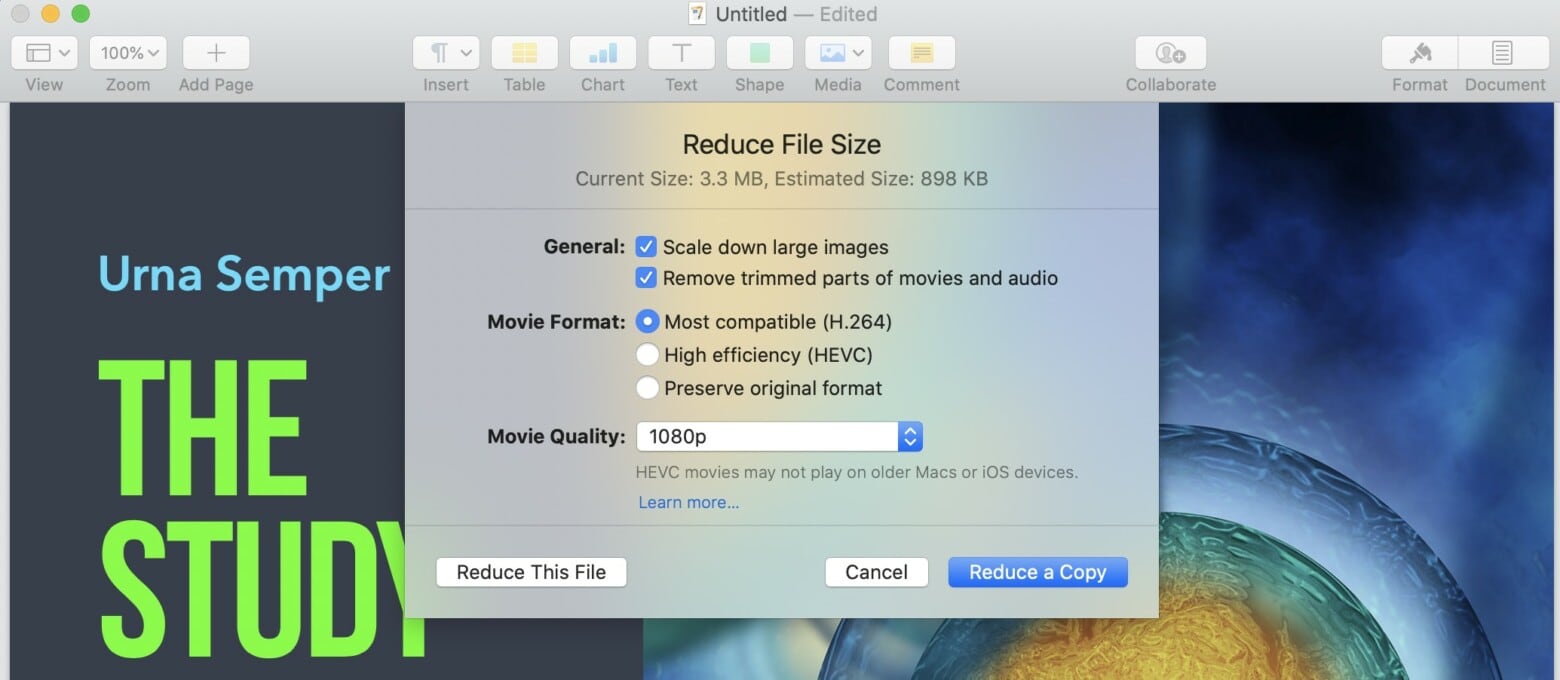Insert a Text box from toolbar

681,53
